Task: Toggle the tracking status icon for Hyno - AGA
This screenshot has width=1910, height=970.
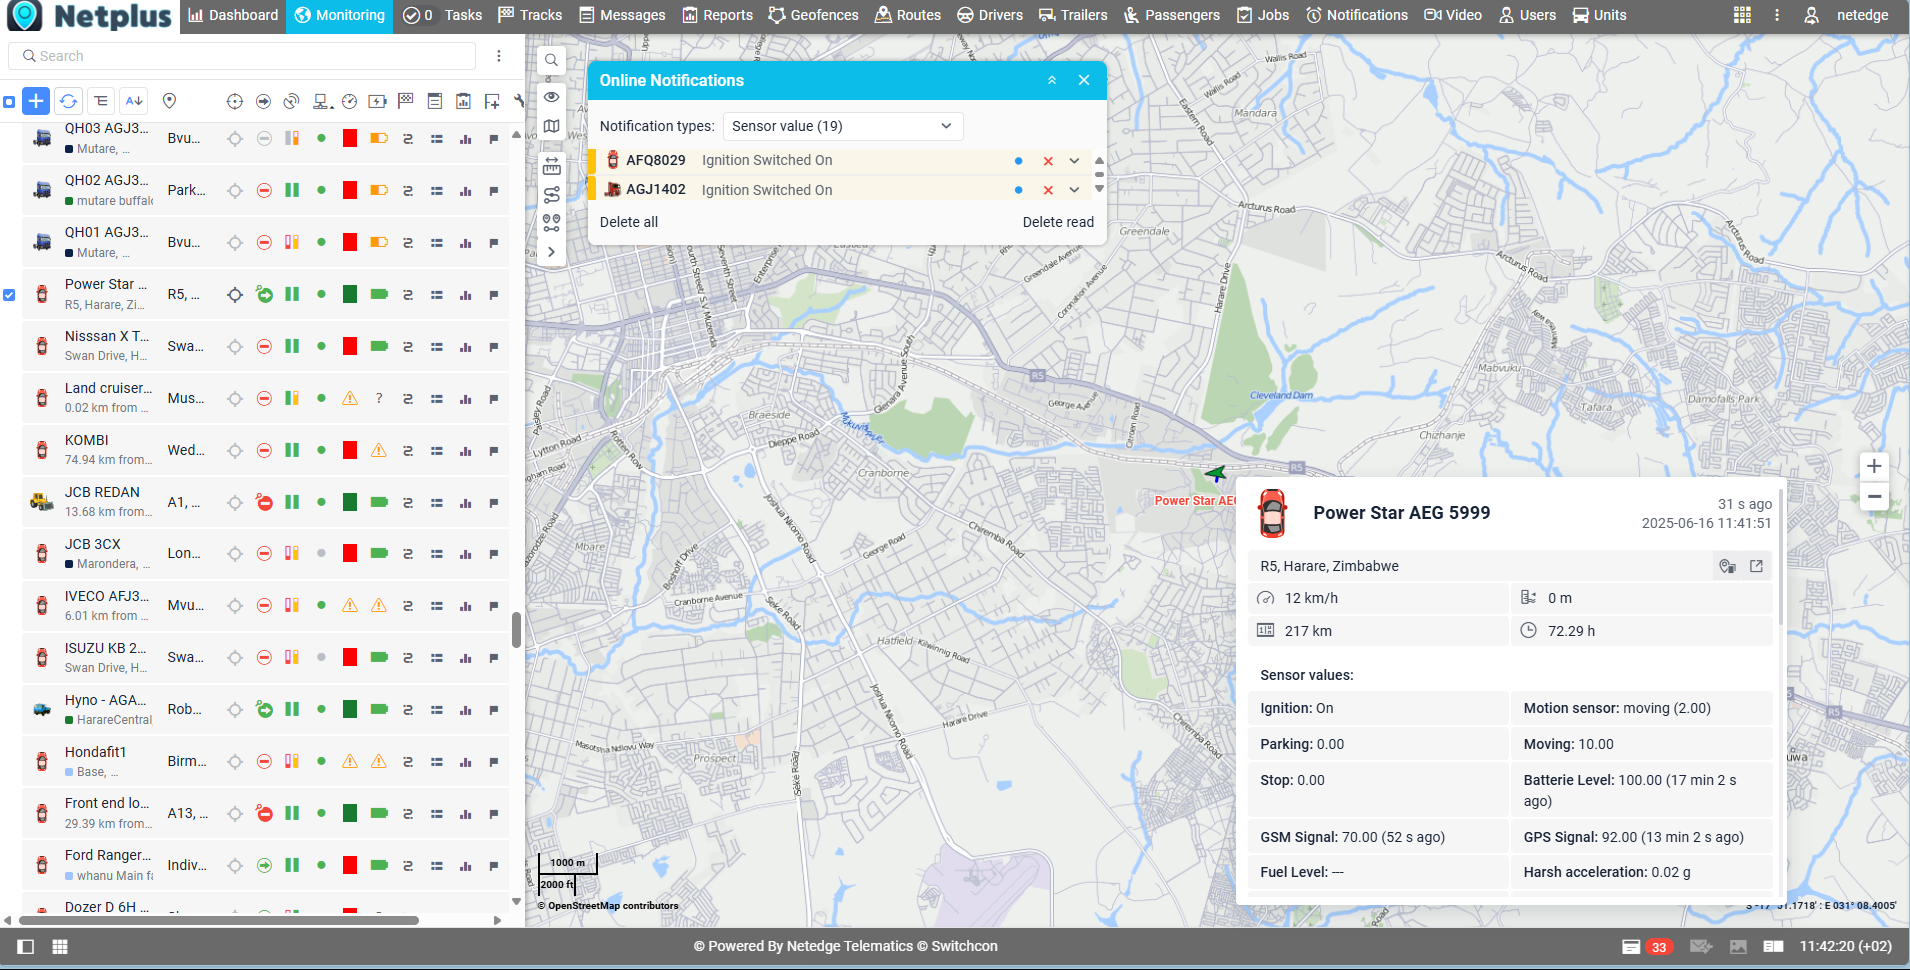Action: pyautogui.click(x=264, y=709)
